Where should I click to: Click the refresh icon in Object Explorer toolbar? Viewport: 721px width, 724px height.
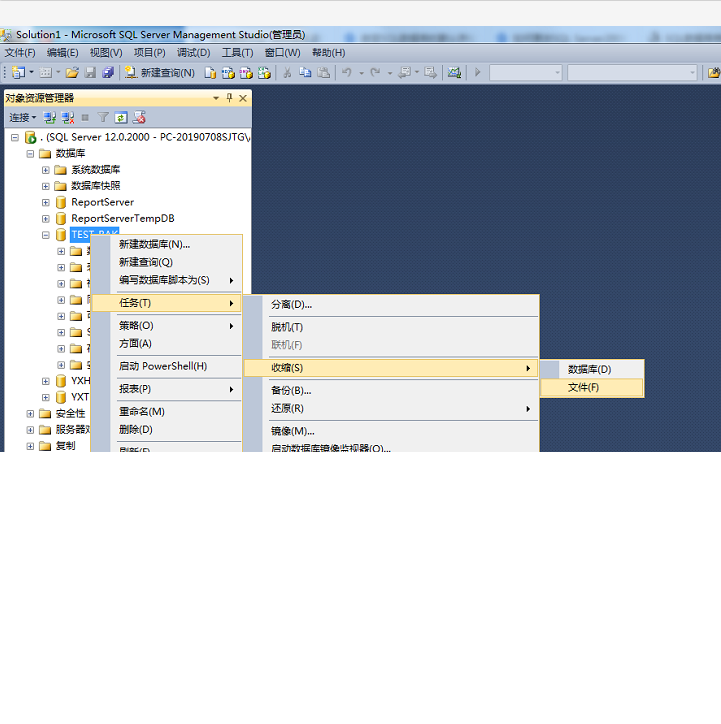(x=121, y=117)
